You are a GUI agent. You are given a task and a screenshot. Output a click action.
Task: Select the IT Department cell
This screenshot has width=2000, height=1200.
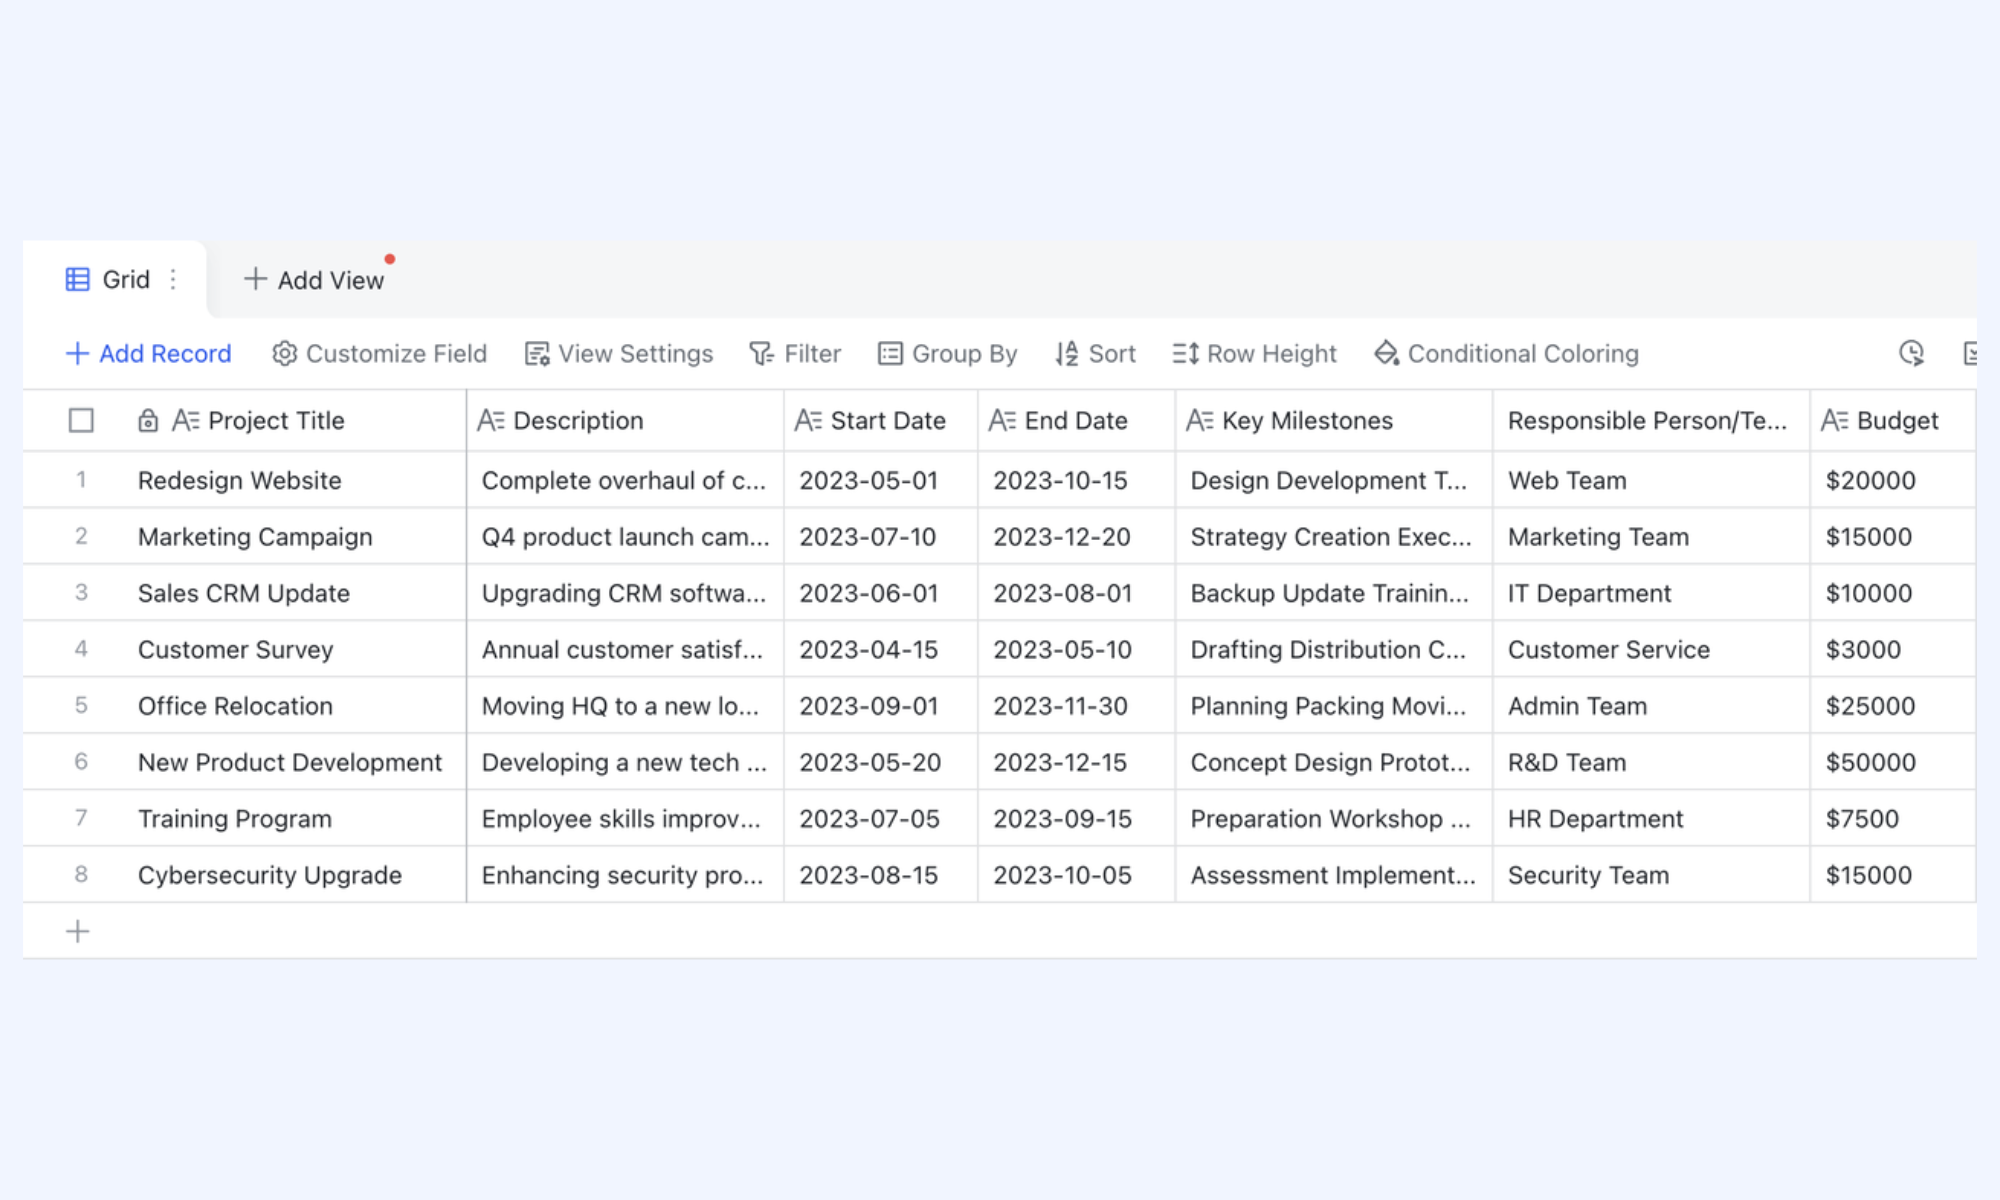pyautogui.click(x=1651, y=593)
